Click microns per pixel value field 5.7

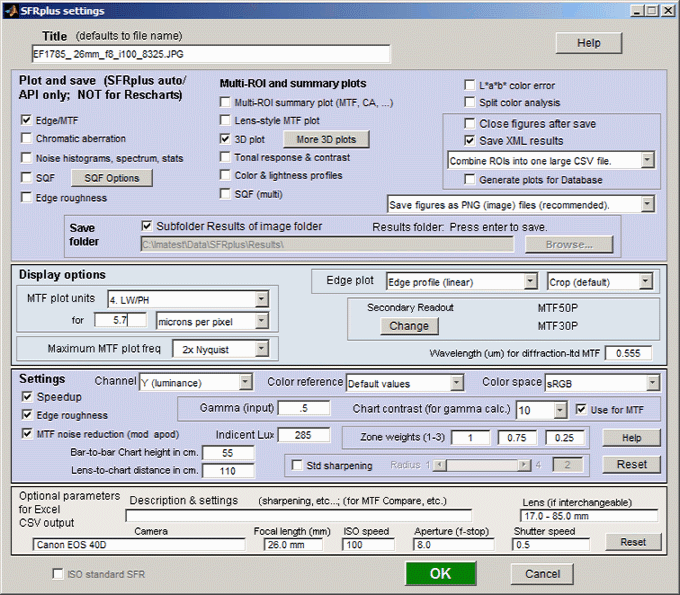[x=121, y=320]
